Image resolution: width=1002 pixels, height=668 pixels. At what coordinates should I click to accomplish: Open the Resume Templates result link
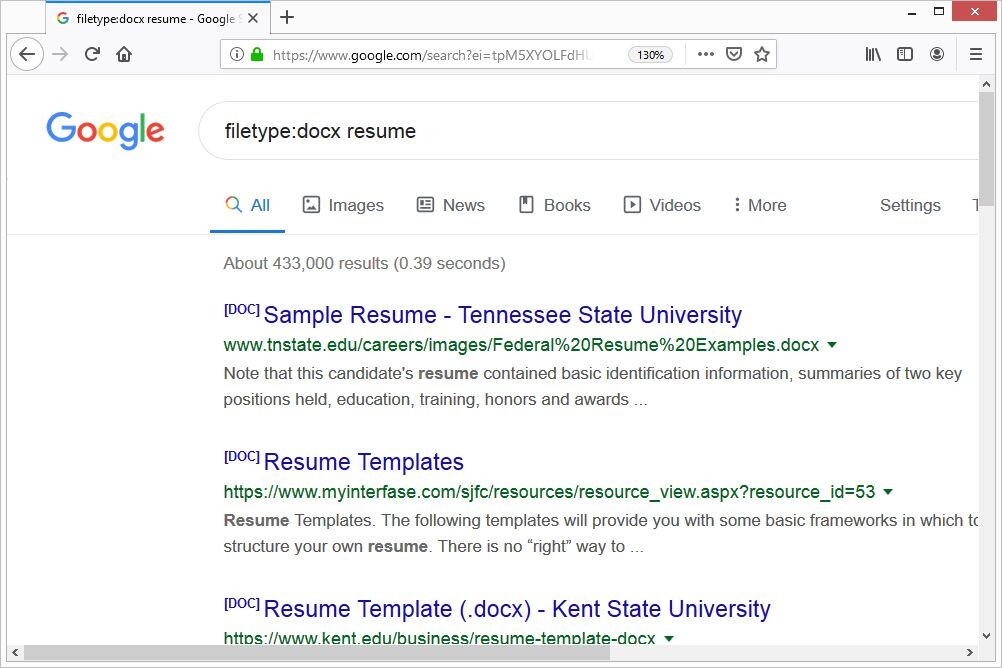pyautogui.click(x=364, y=462)
